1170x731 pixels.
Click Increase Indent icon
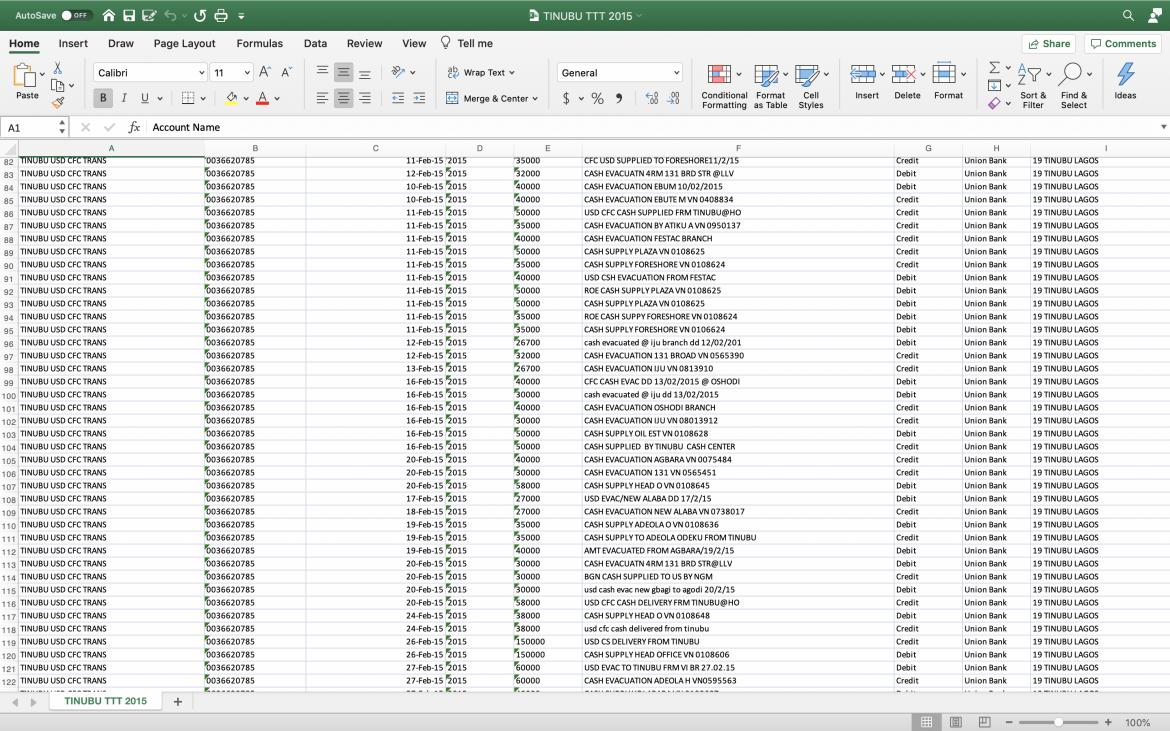pyautogui.click(x=419, y=98)
